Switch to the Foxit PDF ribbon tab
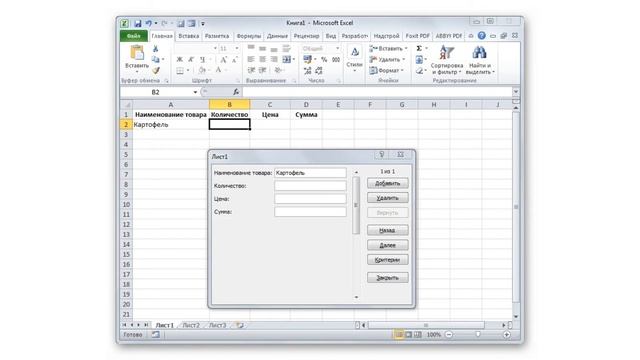 tap(417, 36)
